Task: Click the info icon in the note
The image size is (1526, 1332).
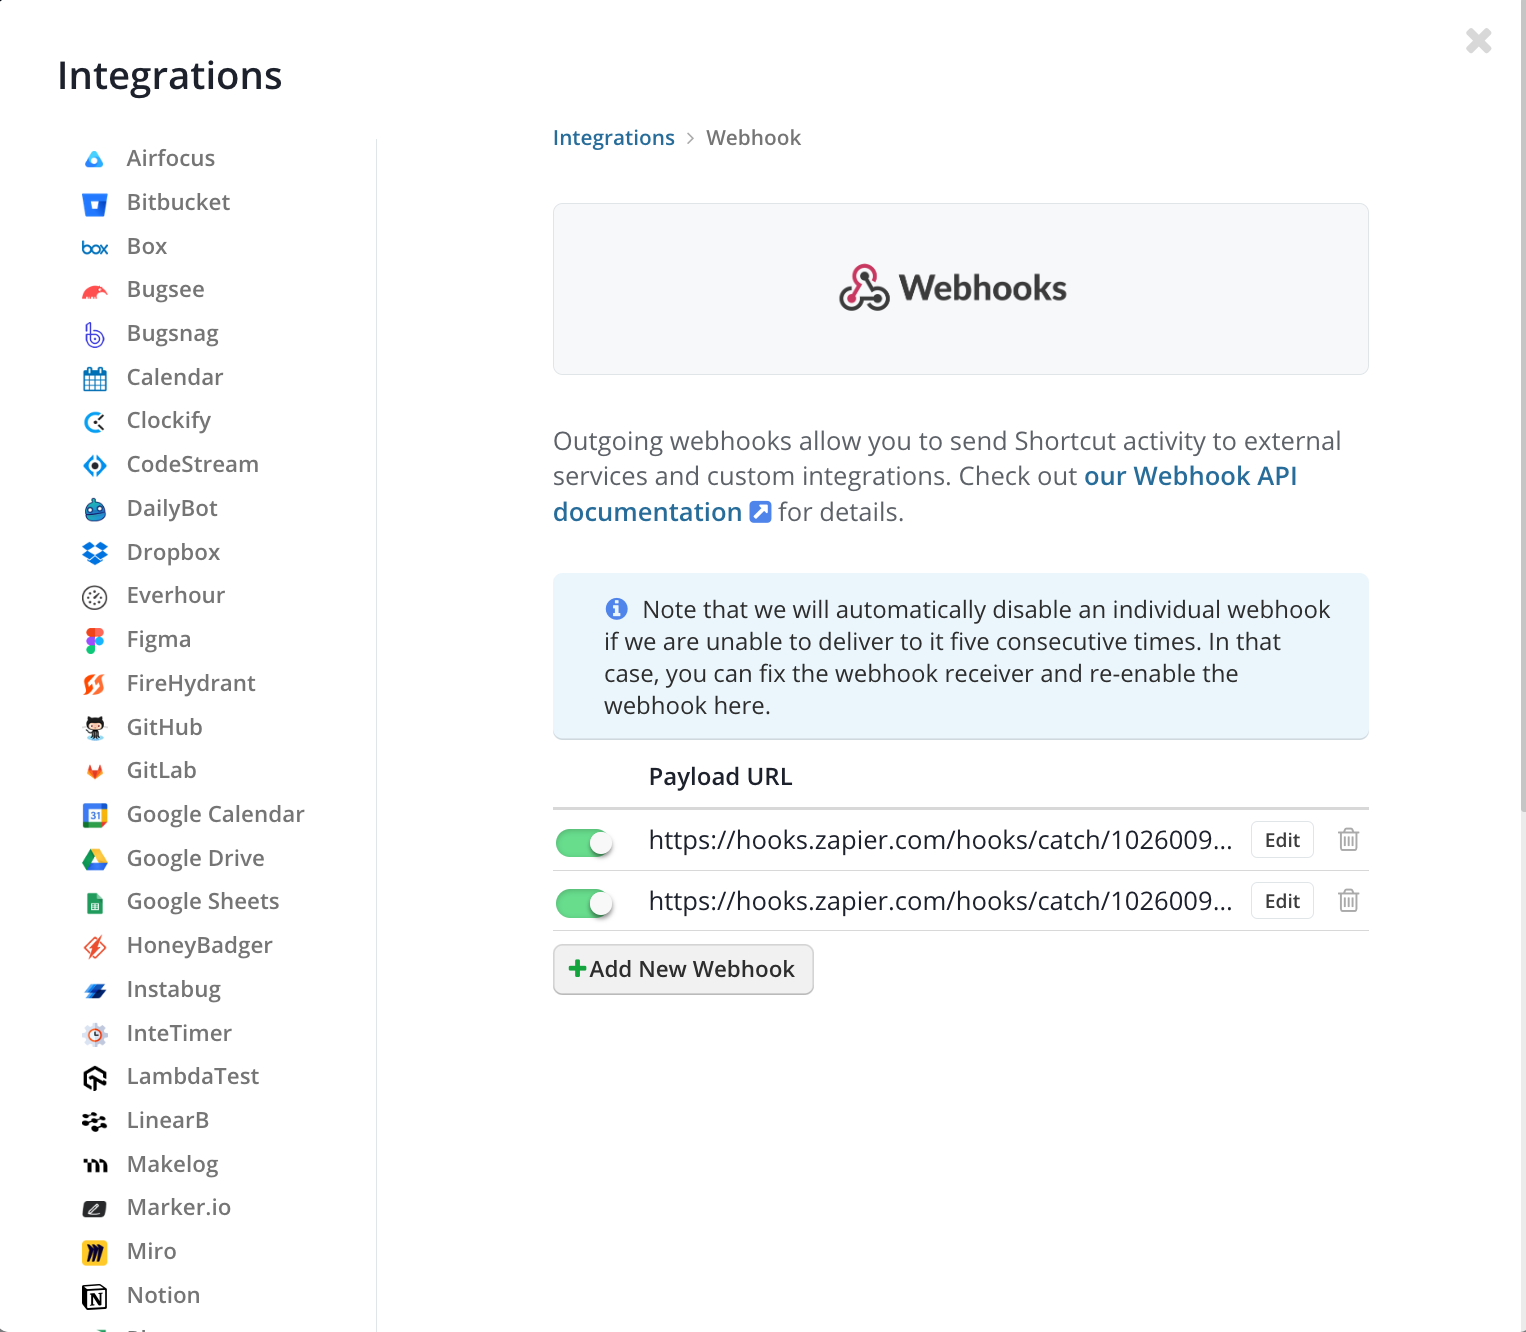Action: [x=616, y=608]
